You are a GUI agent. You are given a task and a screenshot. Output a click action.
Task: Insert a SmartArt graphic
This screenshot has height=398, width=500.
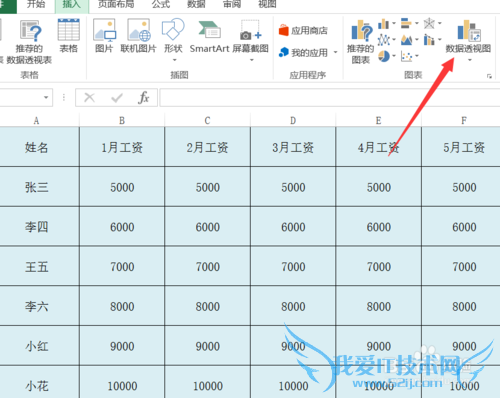(x=209, y=36)
